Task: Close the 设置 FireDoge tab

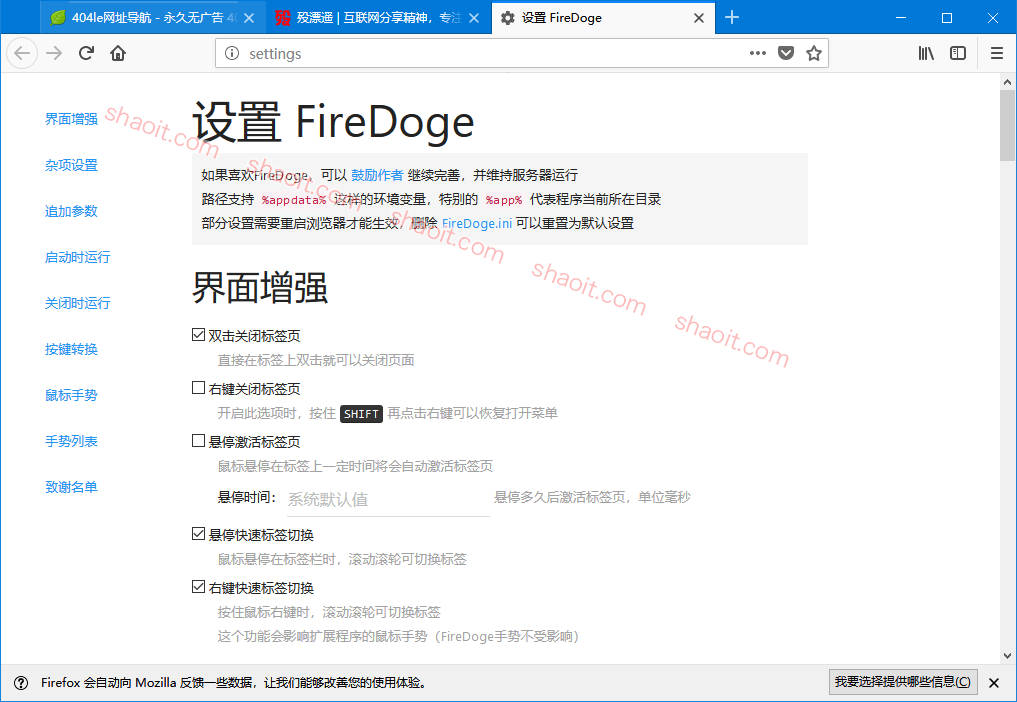Action: (699, 18)
